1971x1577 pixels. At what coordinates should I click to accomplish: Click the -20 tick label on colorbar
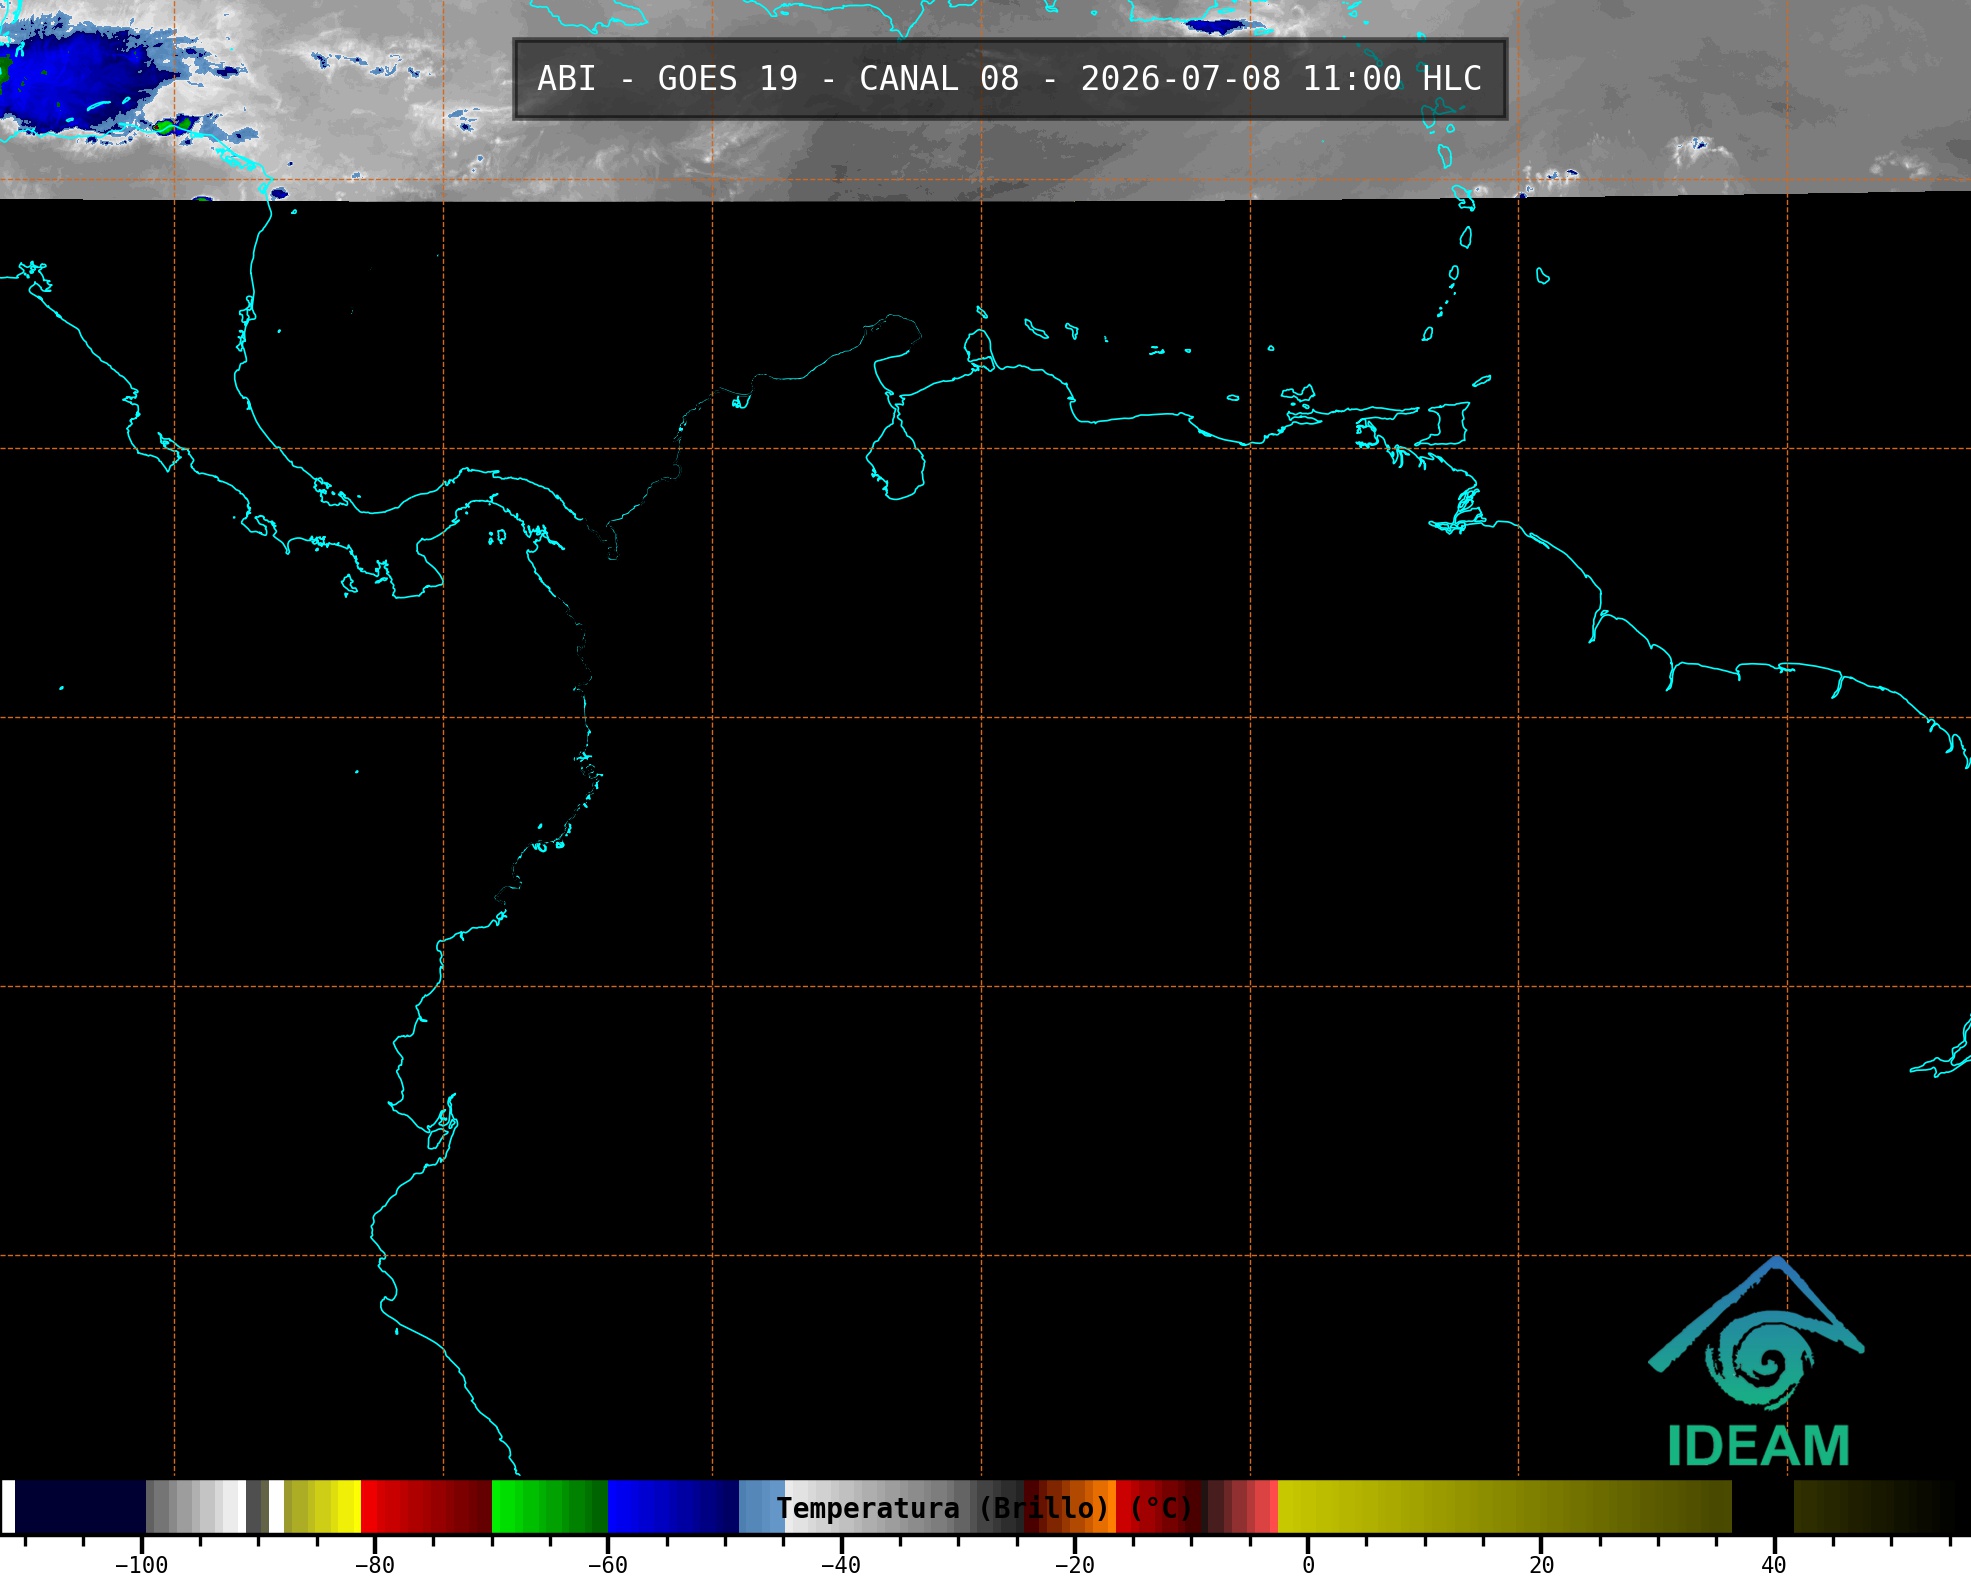pyautogui.click(x=1074, y=1565)
